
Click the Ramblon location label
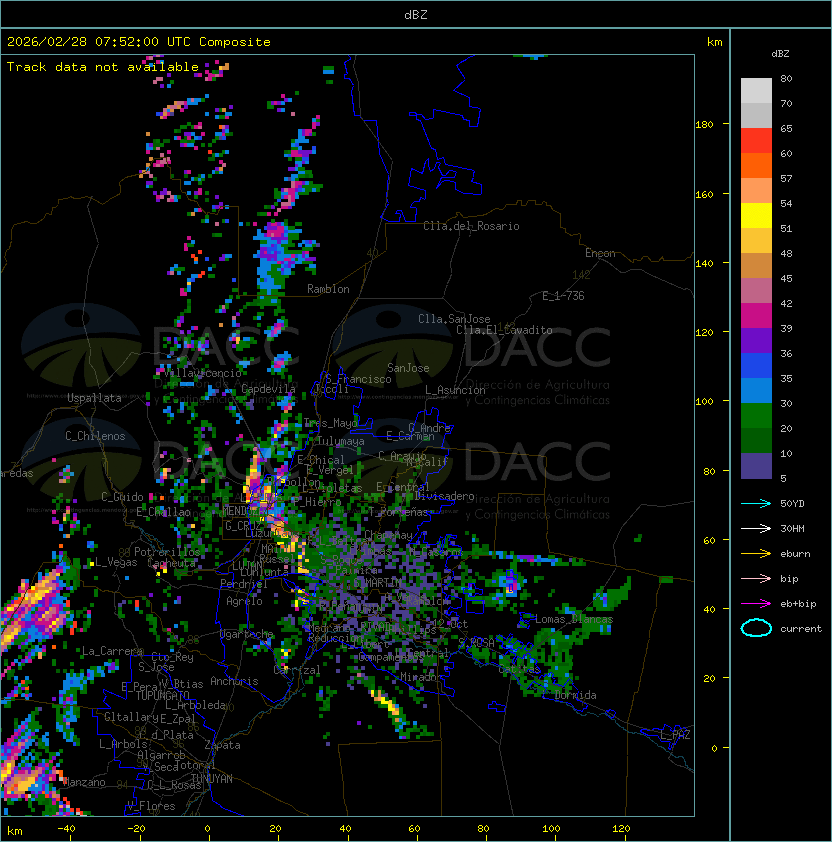(x=328, y=289)
